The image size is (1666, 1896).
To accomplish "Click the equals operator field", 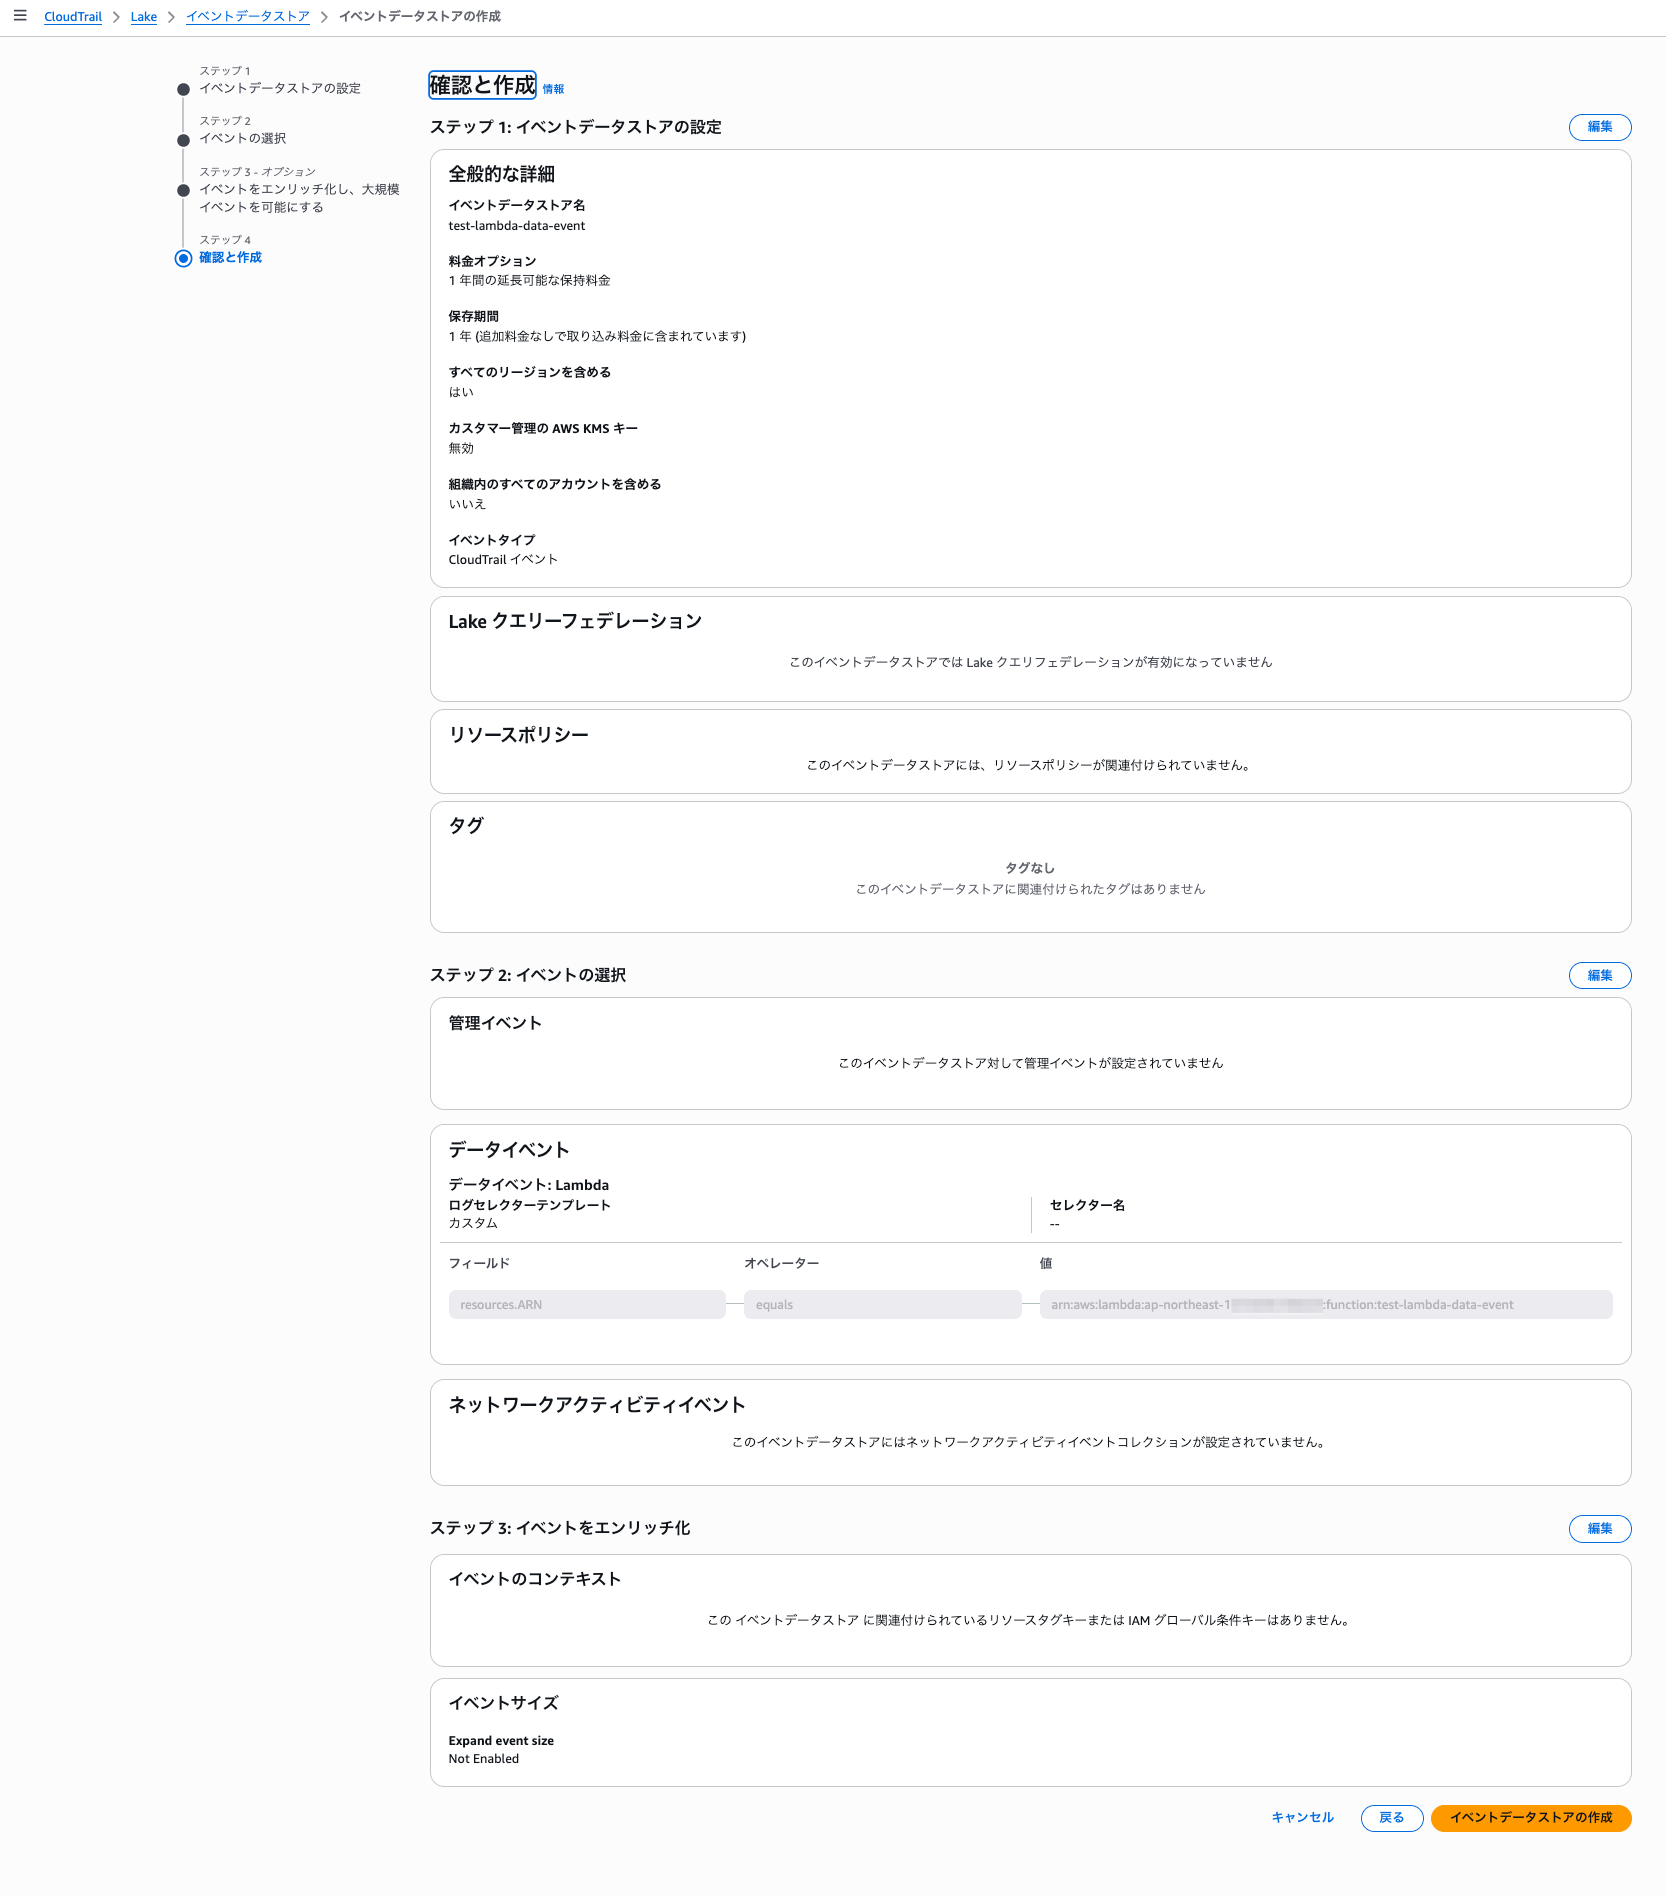I will tap(882, 1304).
